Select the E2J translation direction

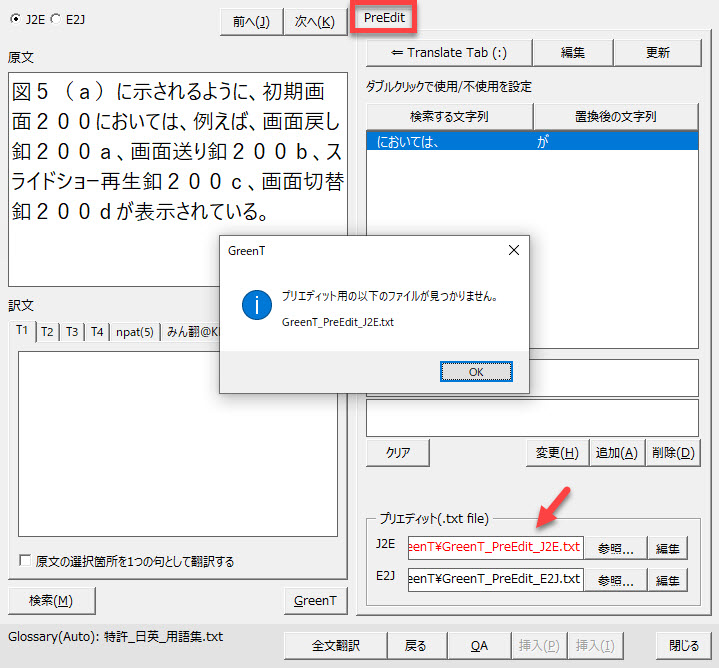(x=55, y=18)
